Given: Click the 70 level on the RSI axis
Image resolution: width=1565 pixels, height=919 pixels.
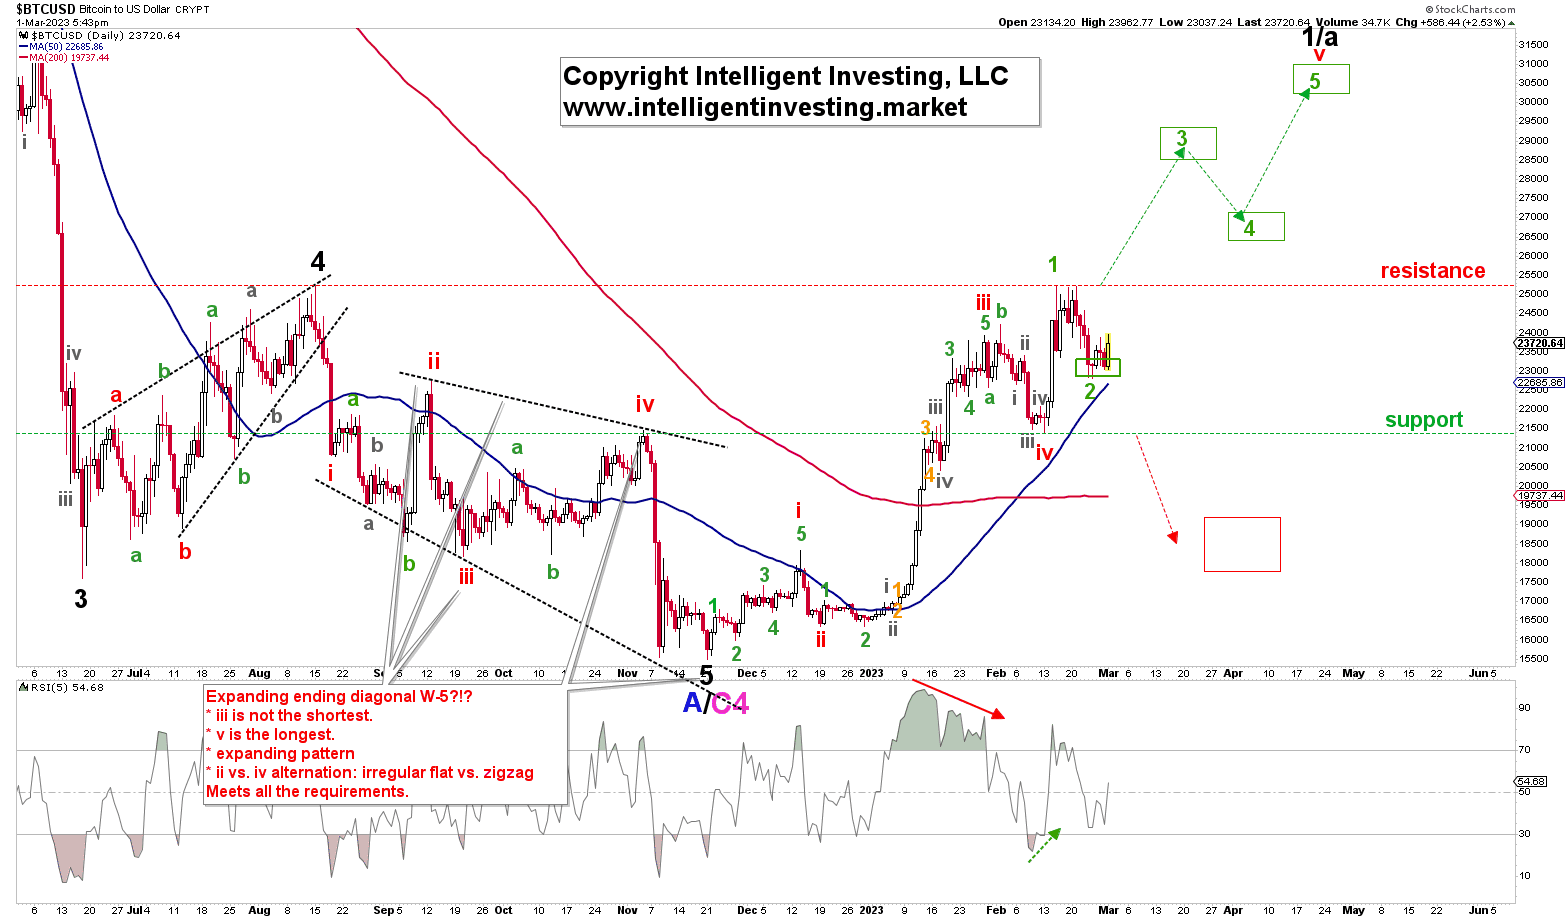Looking at the screenshot, I should pos(1525,750).
